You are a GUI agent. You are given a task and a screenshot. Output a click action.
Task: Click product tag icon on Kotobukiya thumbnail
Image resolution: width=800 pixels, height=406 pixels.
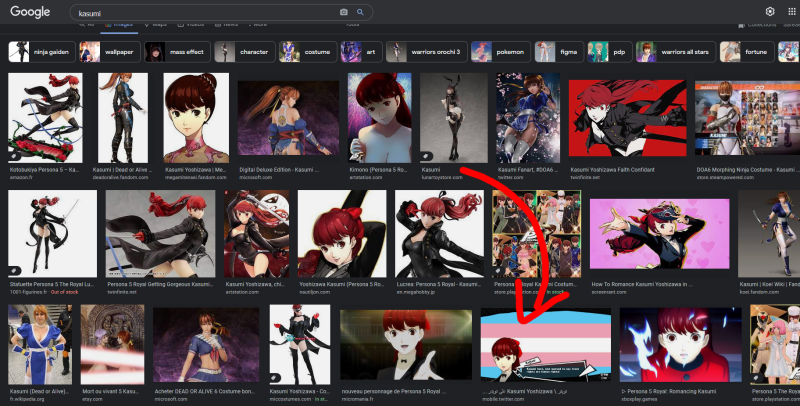pyautogui.click(x=15, y=157)
